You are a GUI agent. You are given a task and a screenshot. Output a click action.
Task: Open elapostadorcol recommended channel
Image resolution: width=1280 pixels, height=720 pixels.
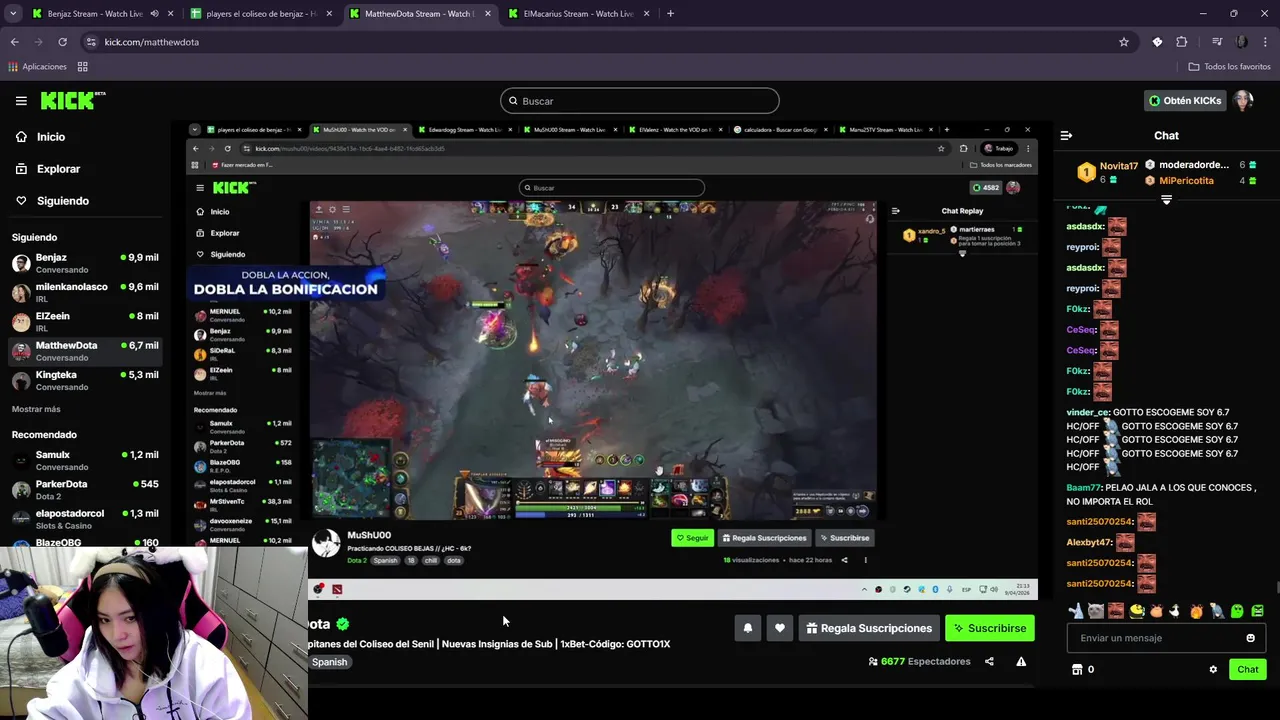85,519
